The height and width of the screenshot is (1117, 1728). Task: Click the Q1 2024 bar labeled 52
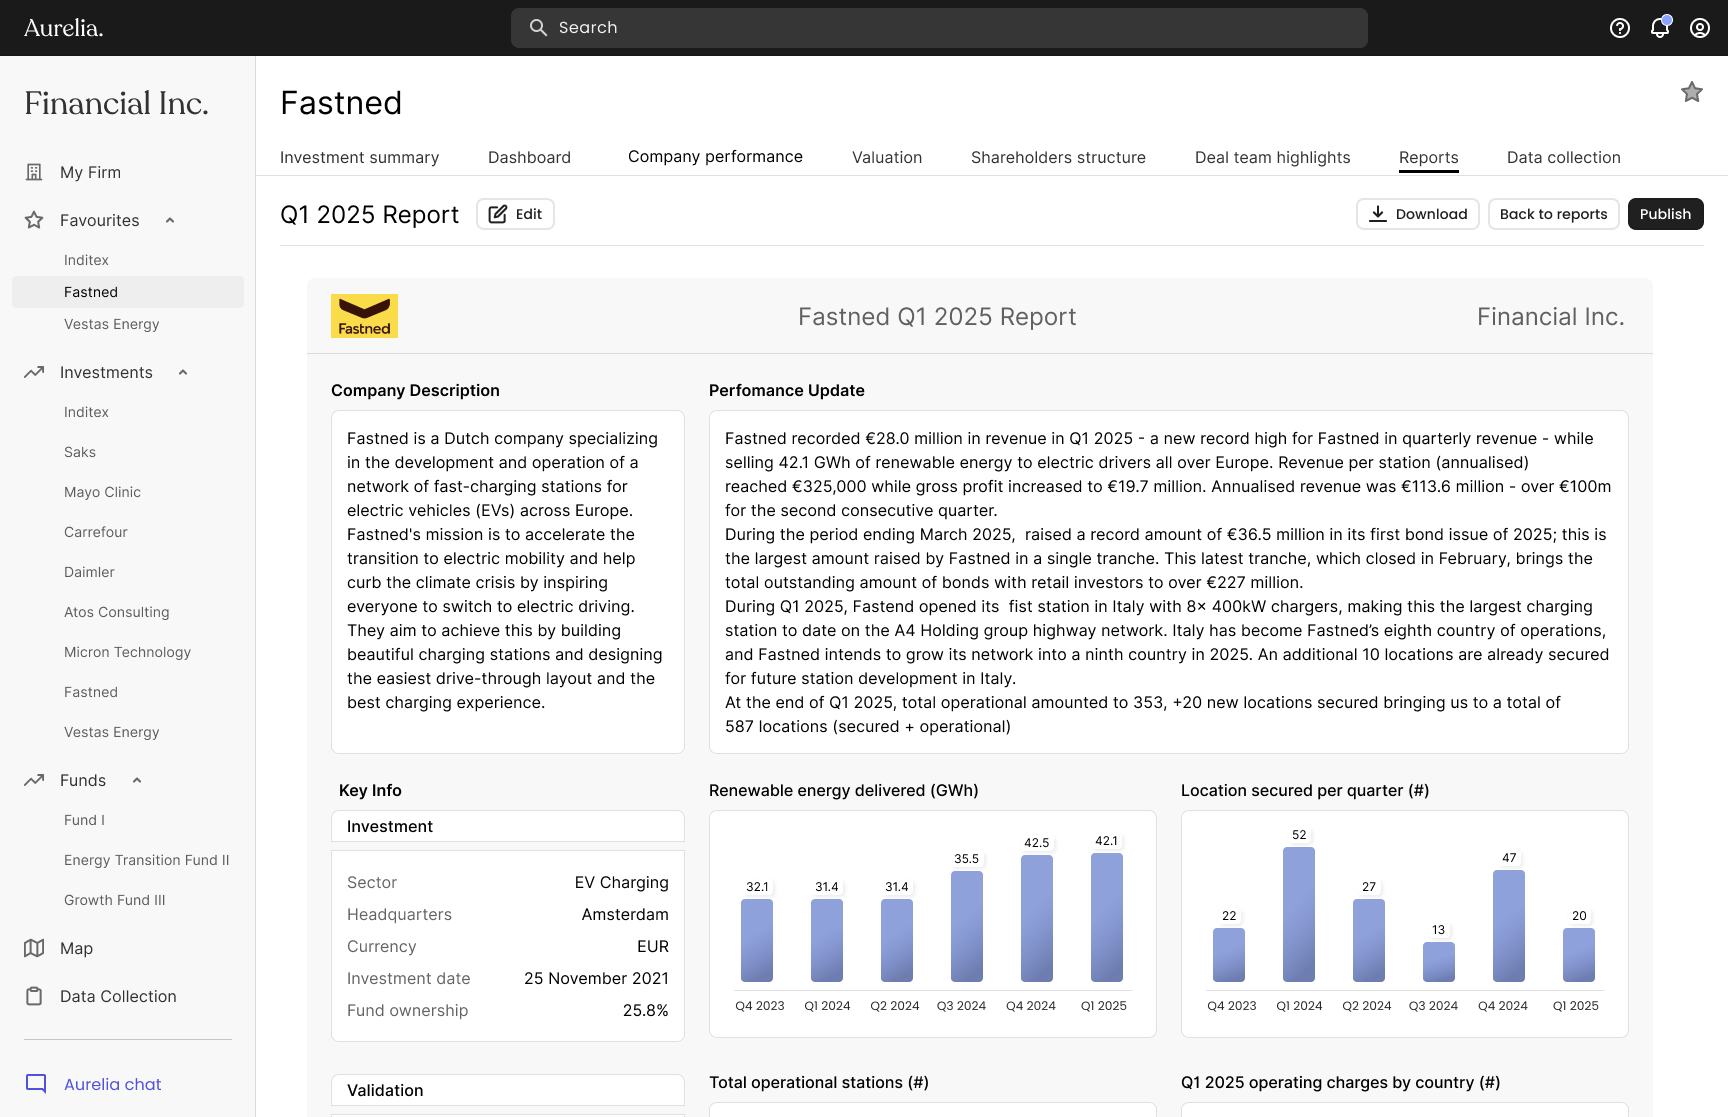pos(1299,914)
